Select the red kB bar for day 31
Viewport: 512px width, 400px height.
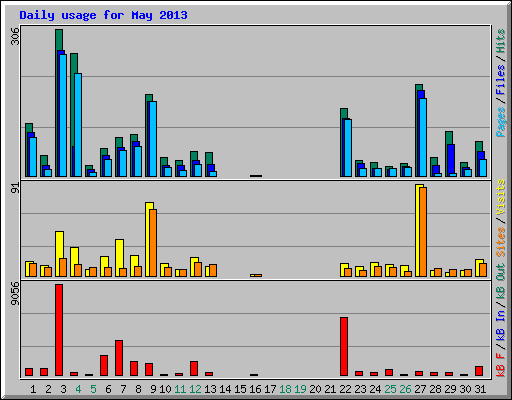point(479,371)
